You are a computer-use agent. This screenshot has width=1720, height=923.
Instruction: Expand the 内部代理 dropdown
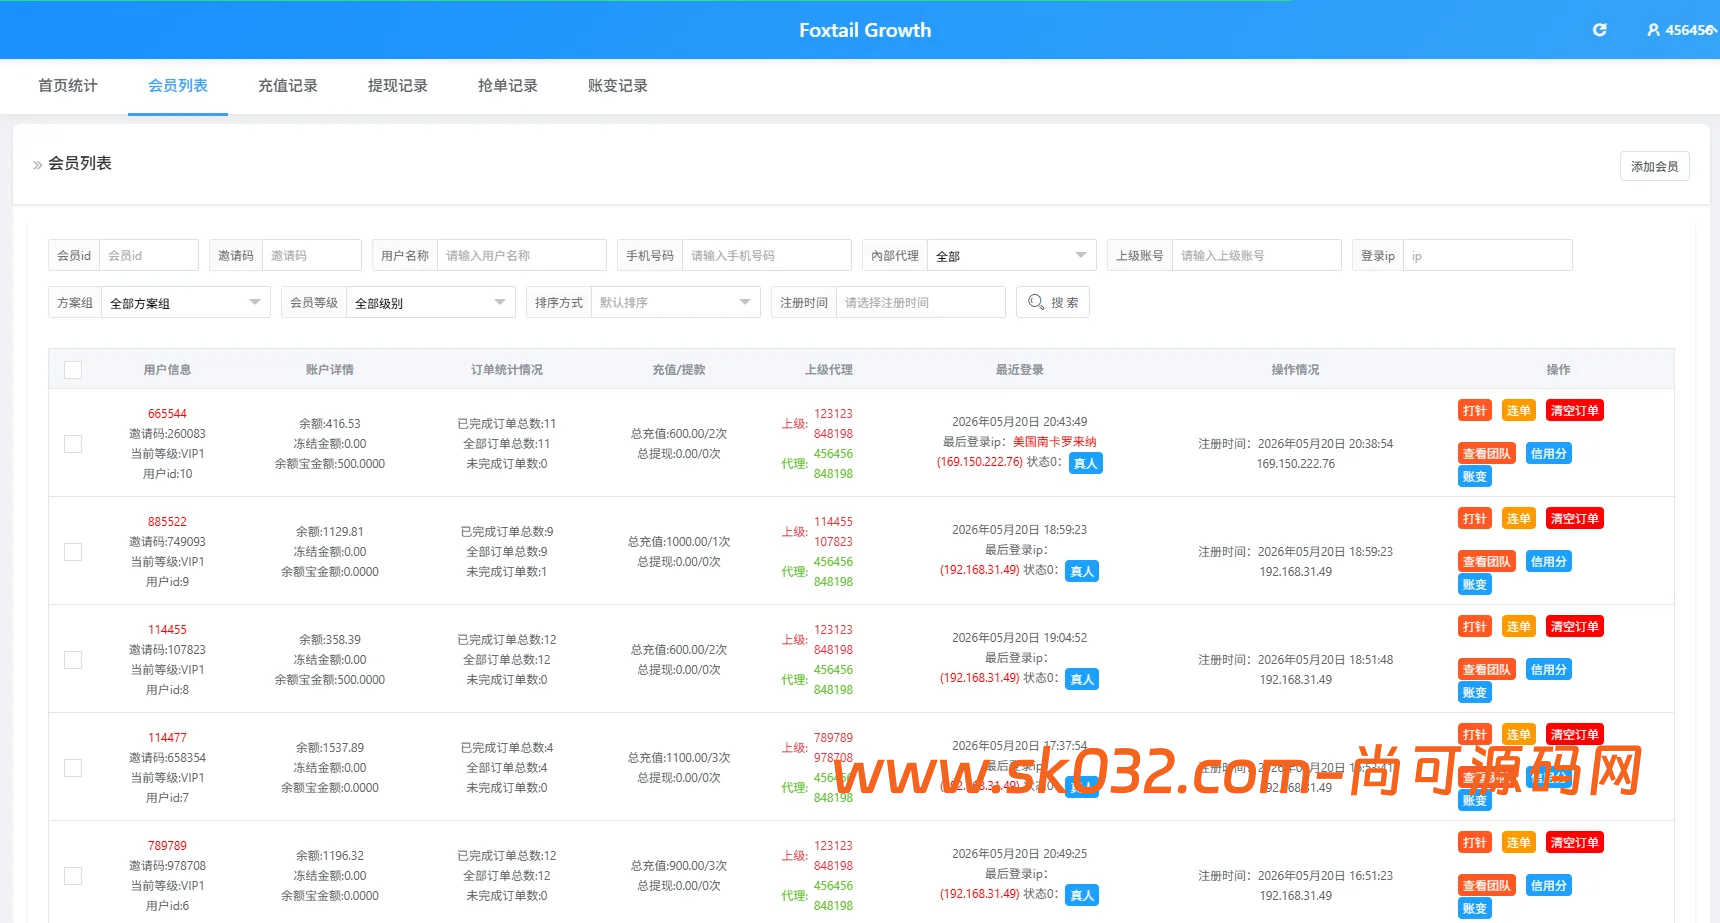click(1011, 256)
